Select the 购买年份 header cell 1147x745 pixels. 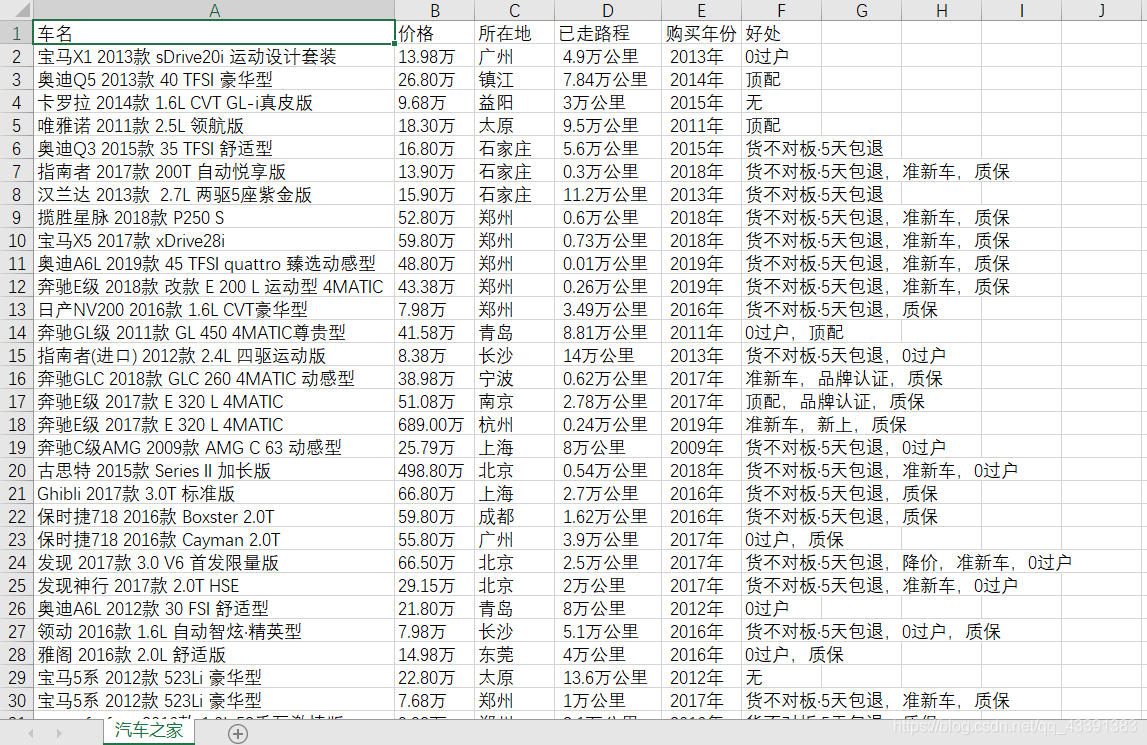pos(702,33)
